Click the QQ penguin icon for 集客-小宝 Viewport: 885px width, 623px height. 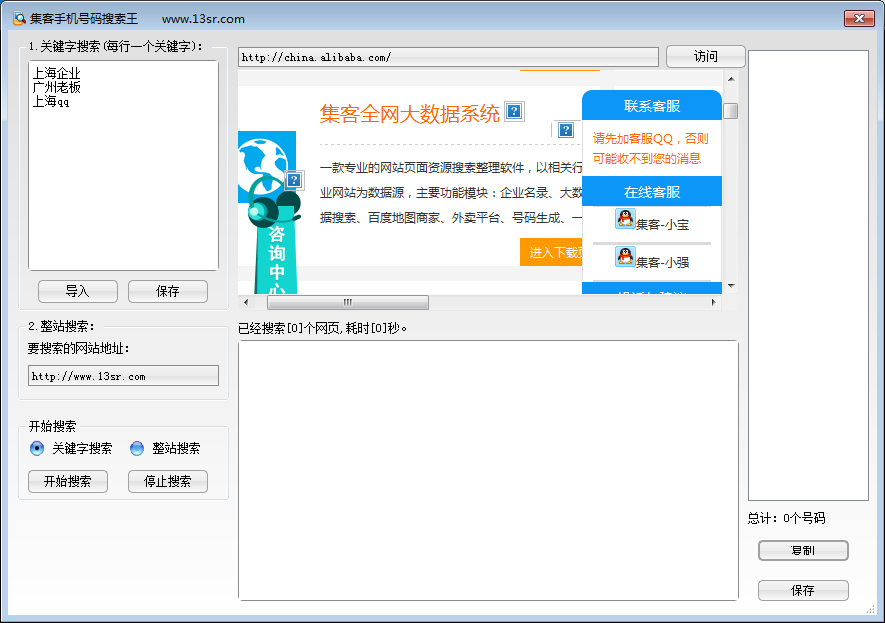[x=625, y=218]
